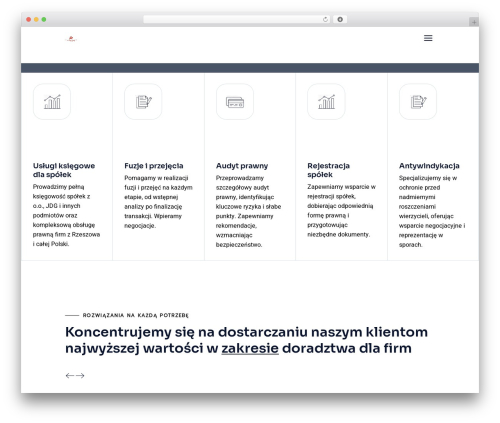
Task: Close window with red traffic light
Action: coord(29,19)
